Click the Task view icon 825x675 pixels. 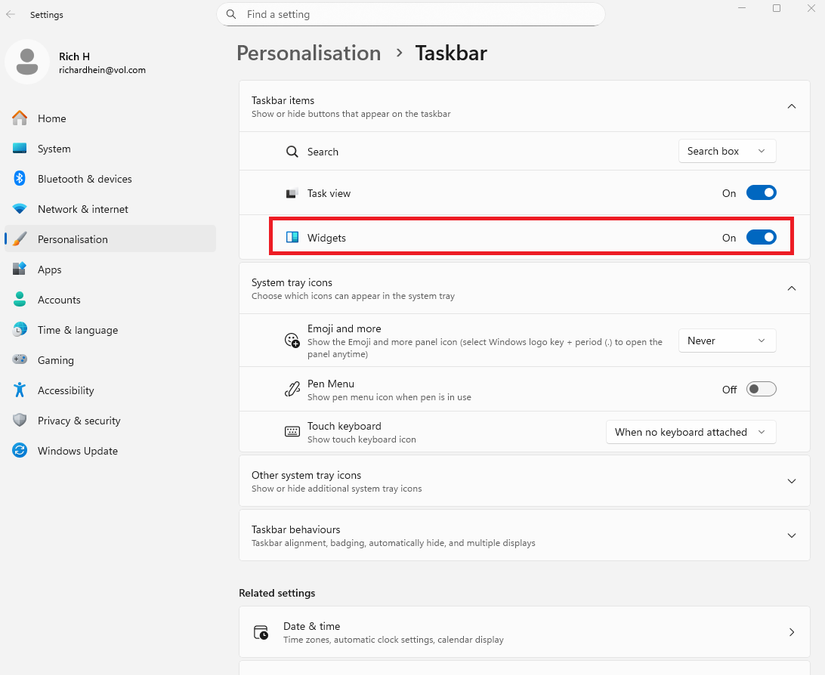[292, 192]
